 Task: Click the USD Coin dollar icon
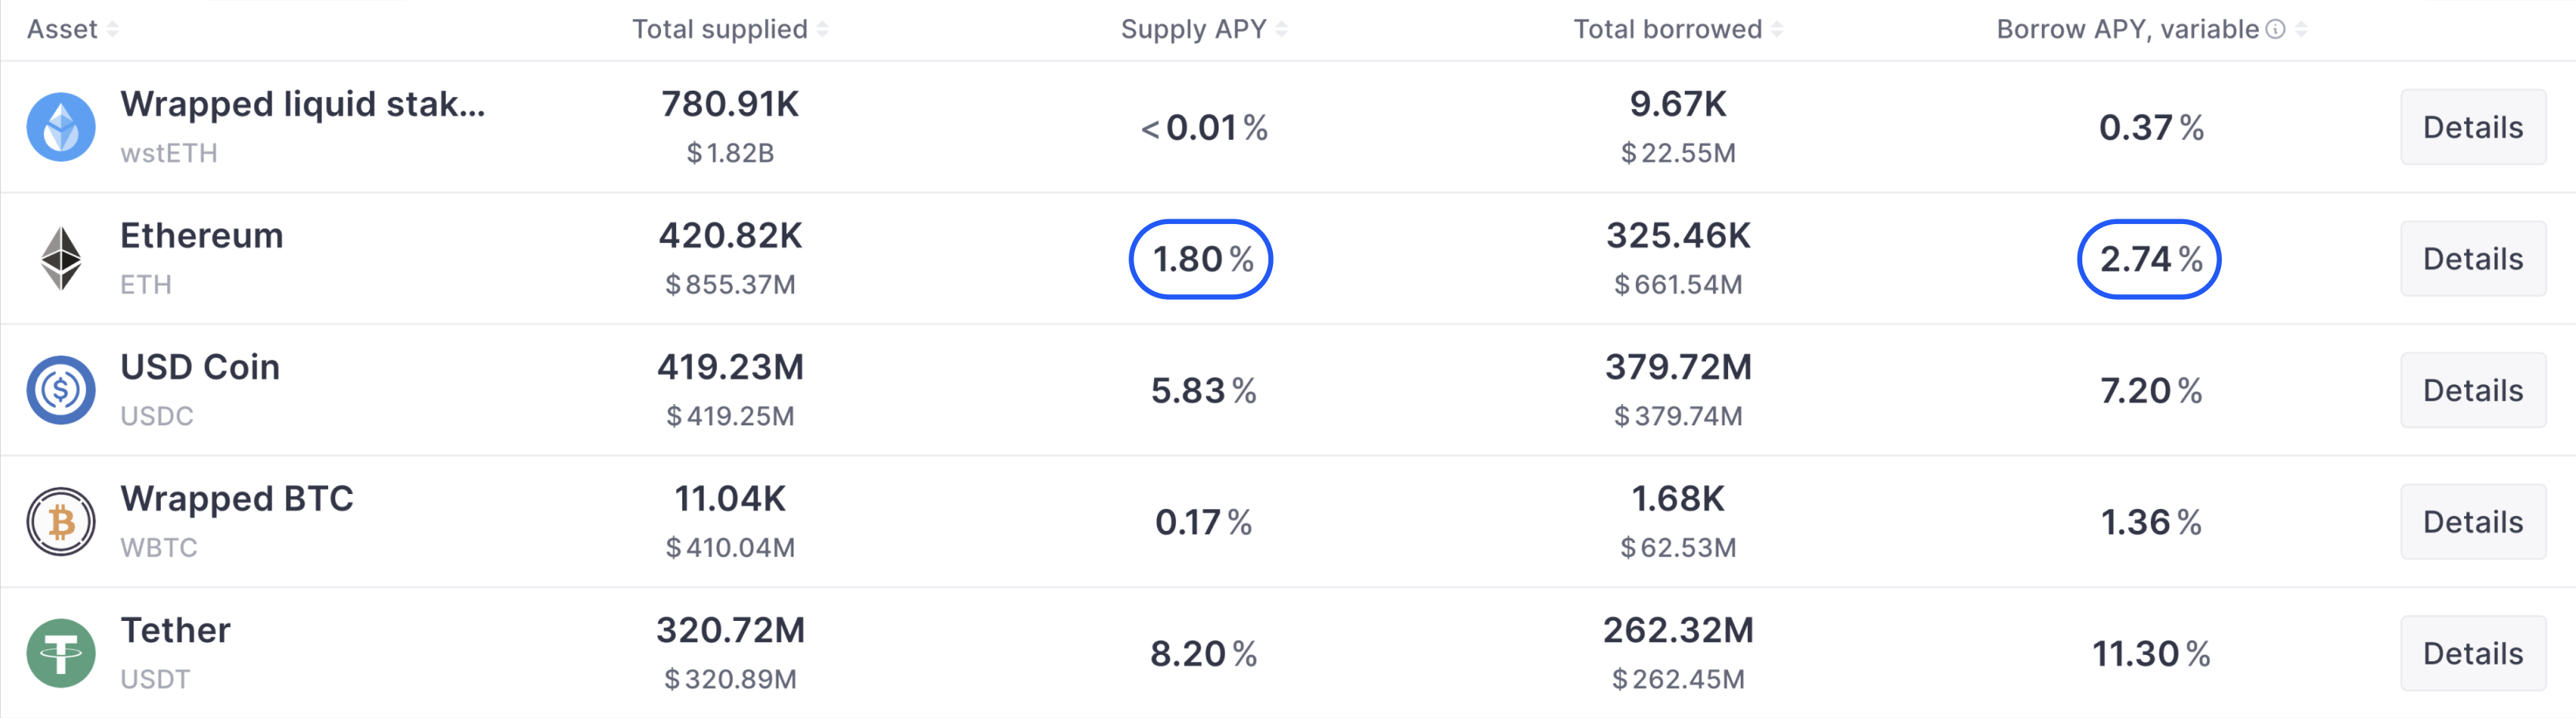coord(62,390)
